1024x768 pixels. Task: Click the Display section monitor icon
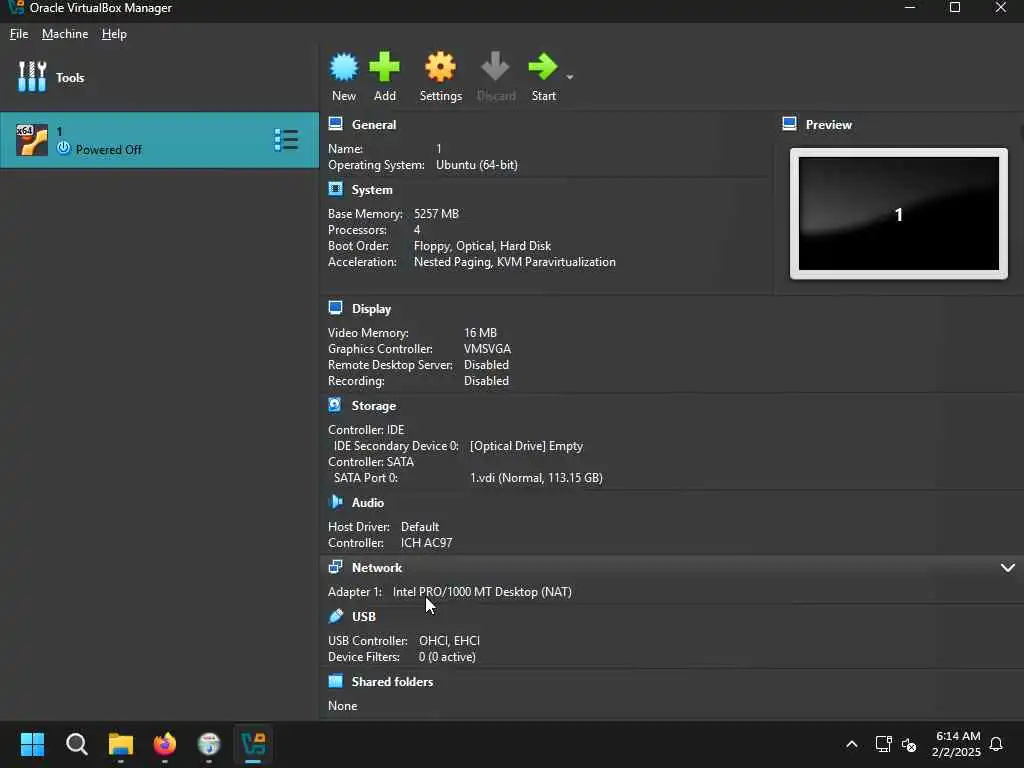tap(336, 308)
